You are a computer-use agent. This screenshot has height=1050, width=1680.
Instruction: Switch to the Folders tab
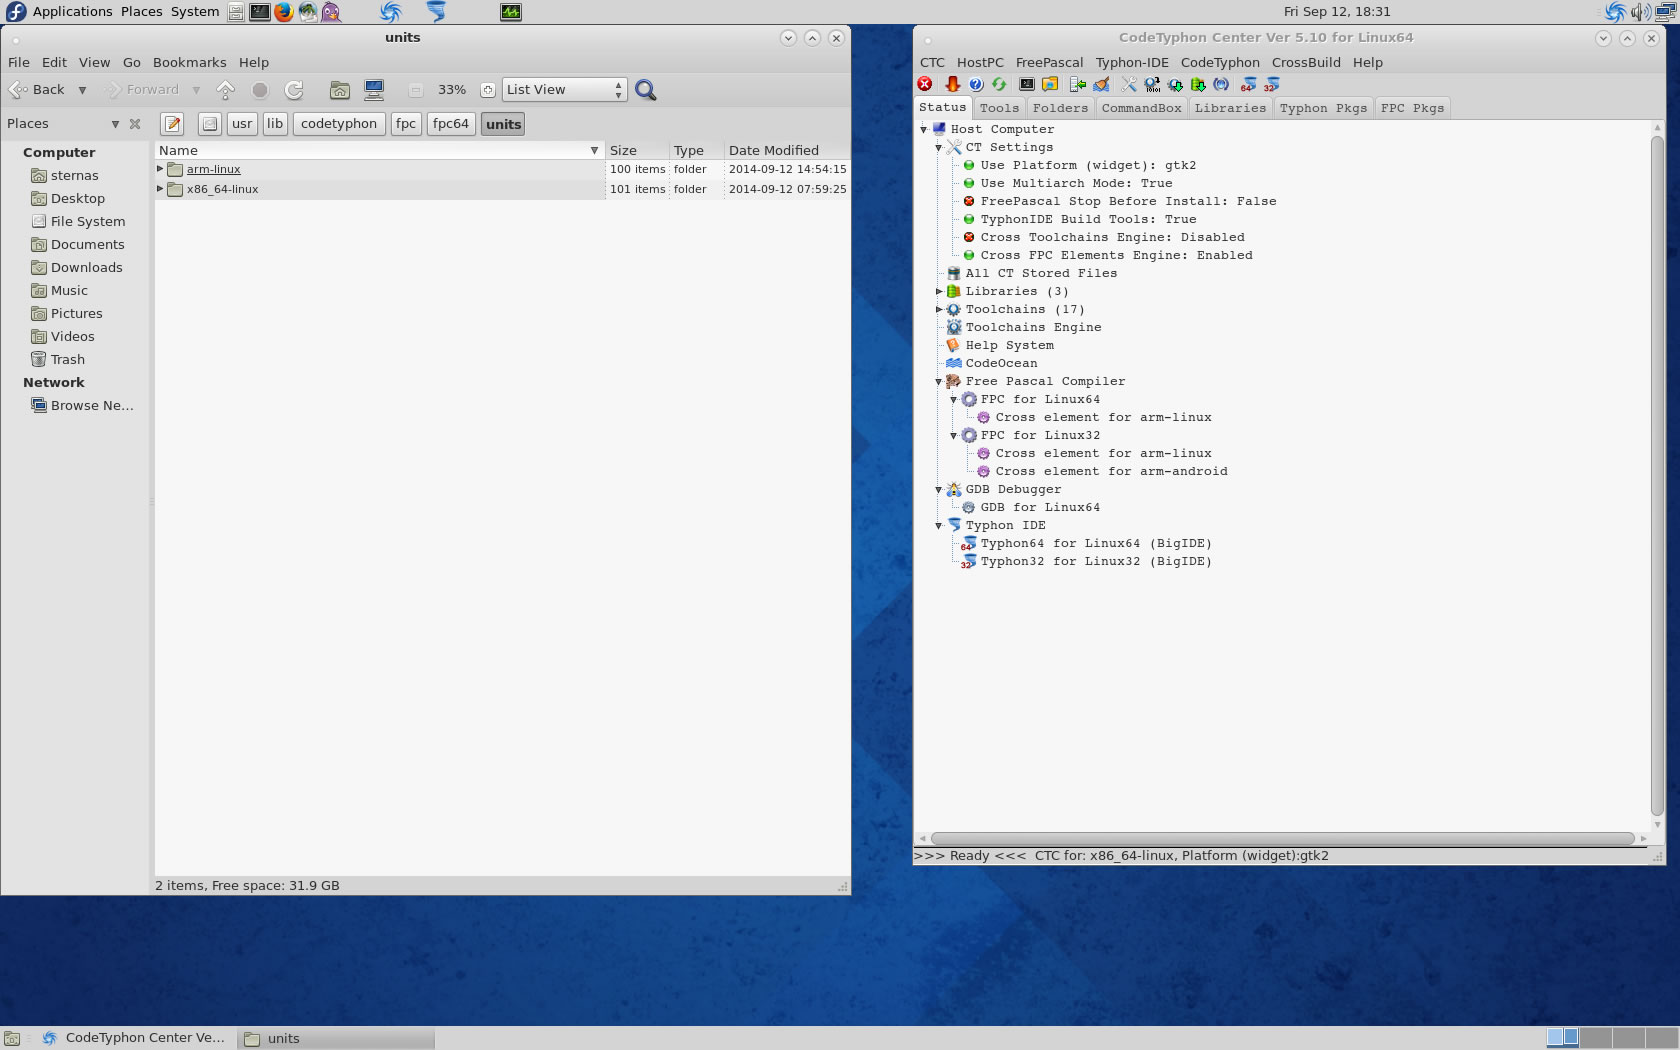coord(1060,108)
